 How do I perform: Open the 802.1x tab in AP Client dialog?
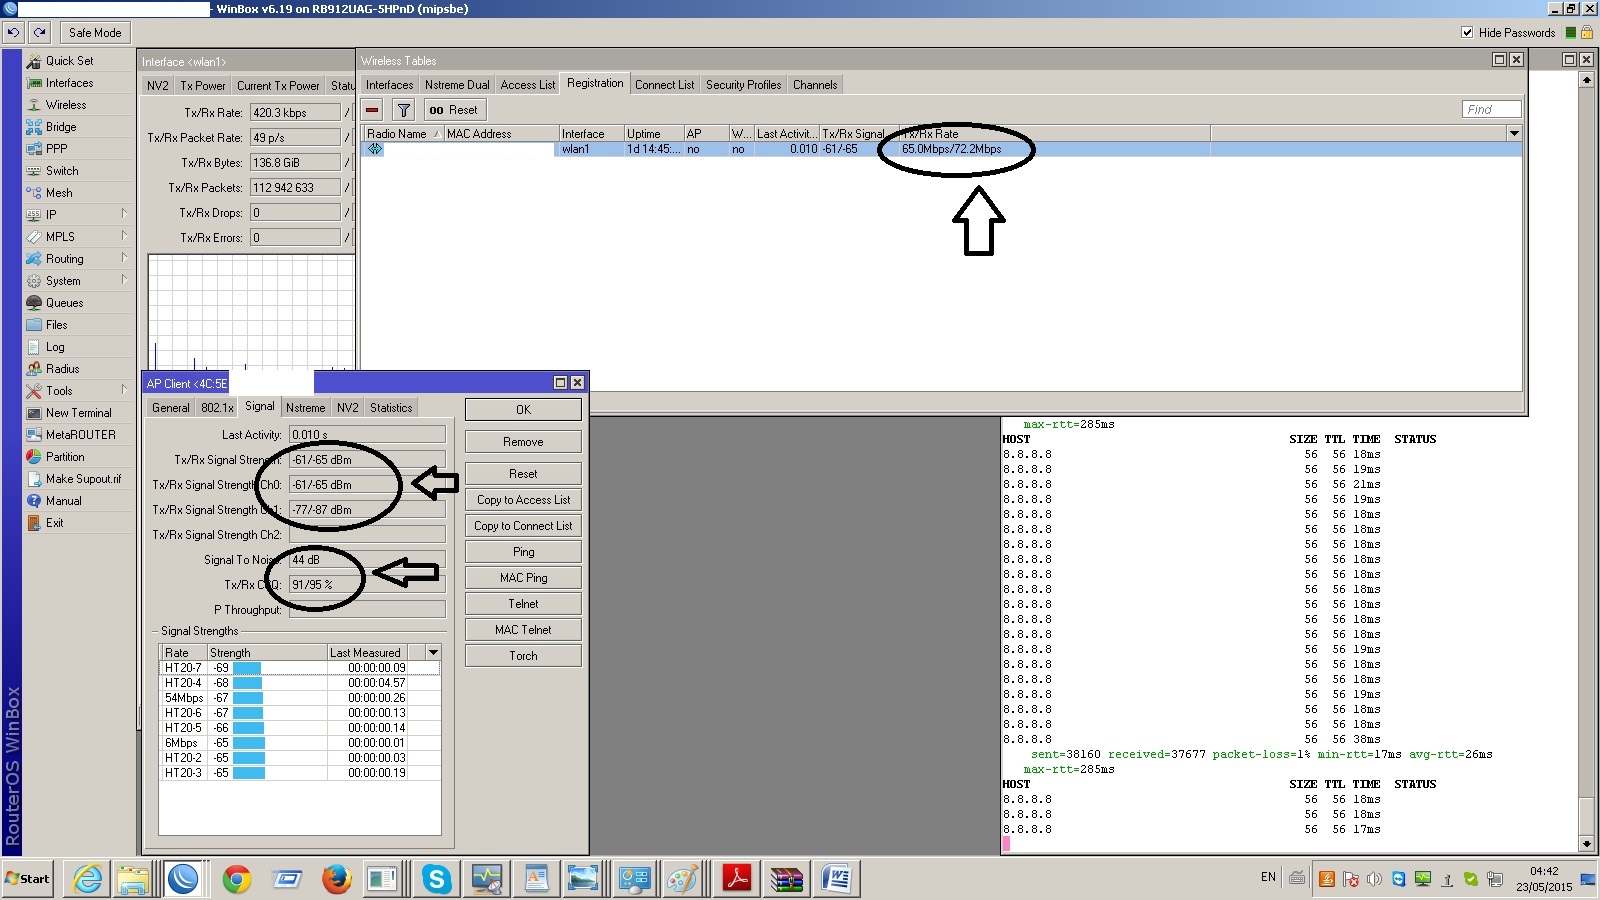217,408
